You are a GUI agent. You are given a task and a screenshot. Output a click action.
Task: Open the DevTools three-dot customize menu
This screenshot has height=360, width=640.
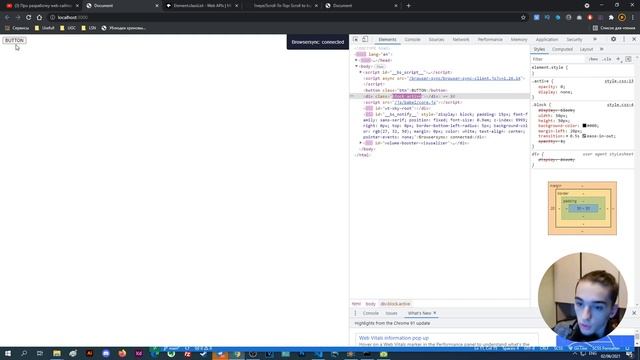click(624, 39)
